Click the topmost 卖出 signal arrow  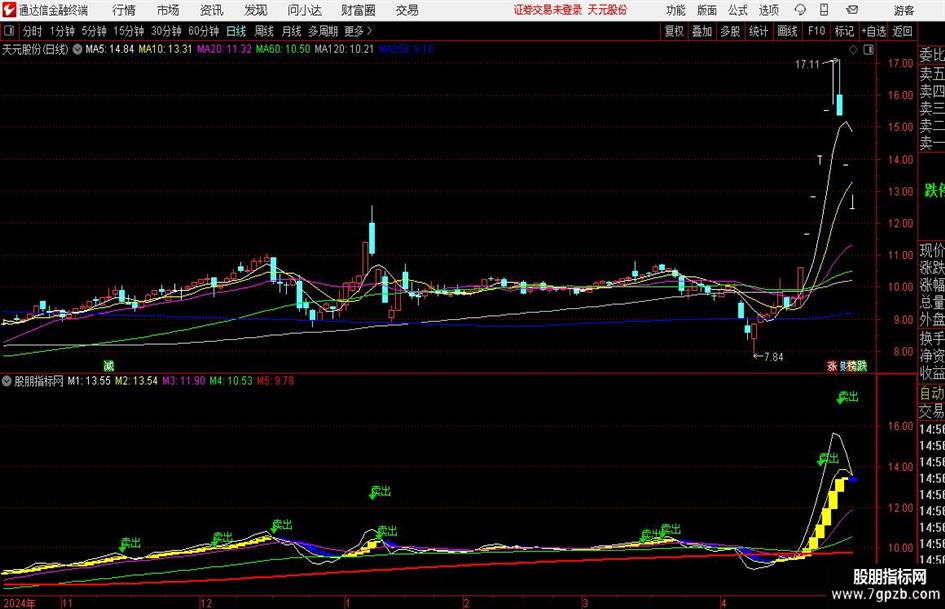847,397
